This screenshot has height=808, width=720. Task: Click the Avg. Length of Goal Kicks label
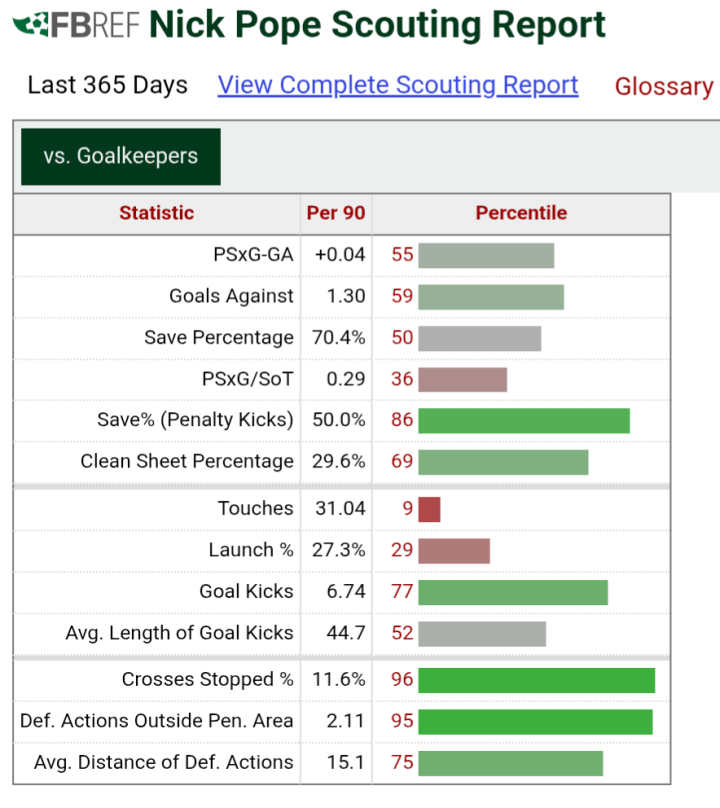(179, 633)
